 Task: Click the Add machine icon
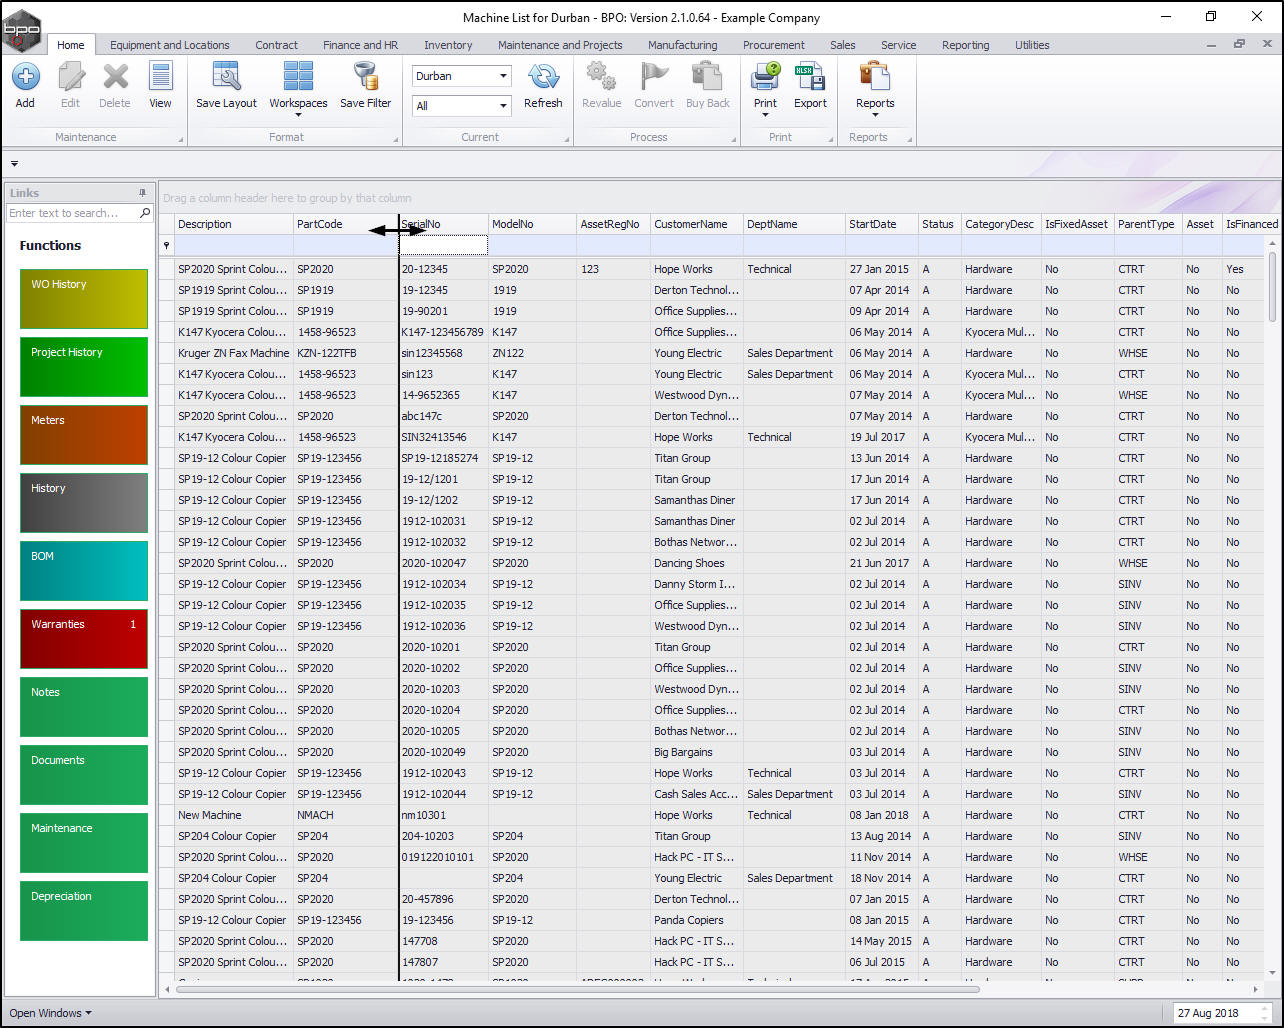click(25, 78)
